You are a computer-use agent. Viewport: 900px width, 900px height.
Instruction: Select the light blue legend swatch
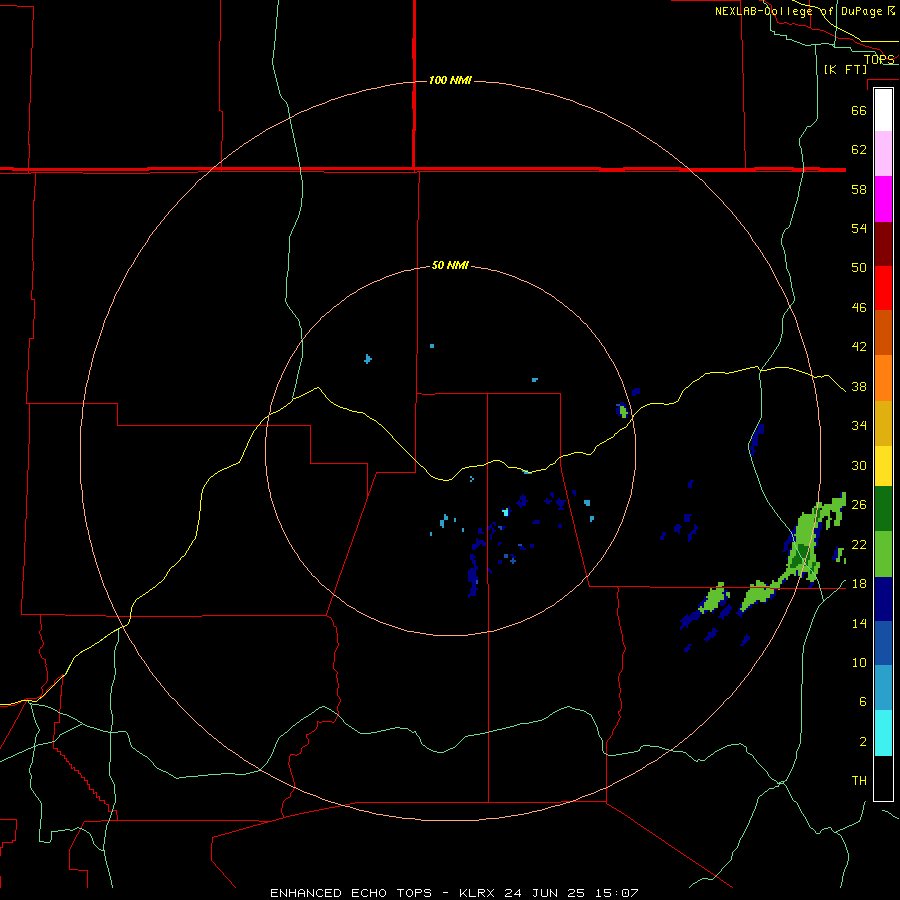[883, 688]
